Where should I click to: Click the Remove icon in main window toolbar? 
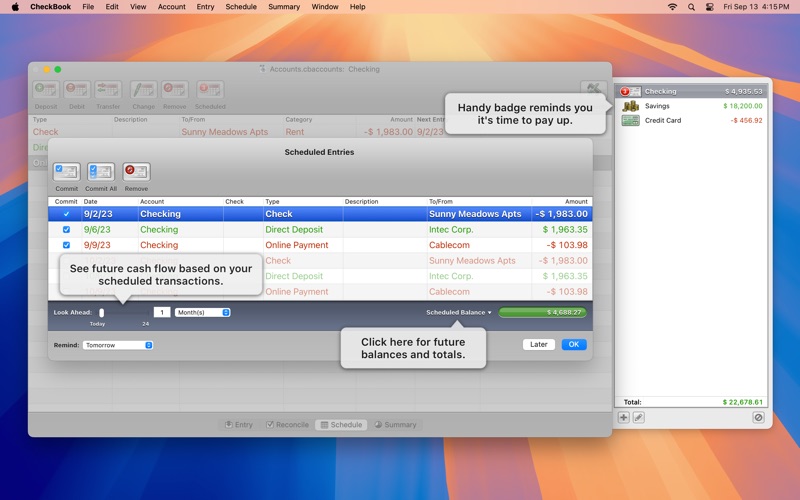pos(174,90)
